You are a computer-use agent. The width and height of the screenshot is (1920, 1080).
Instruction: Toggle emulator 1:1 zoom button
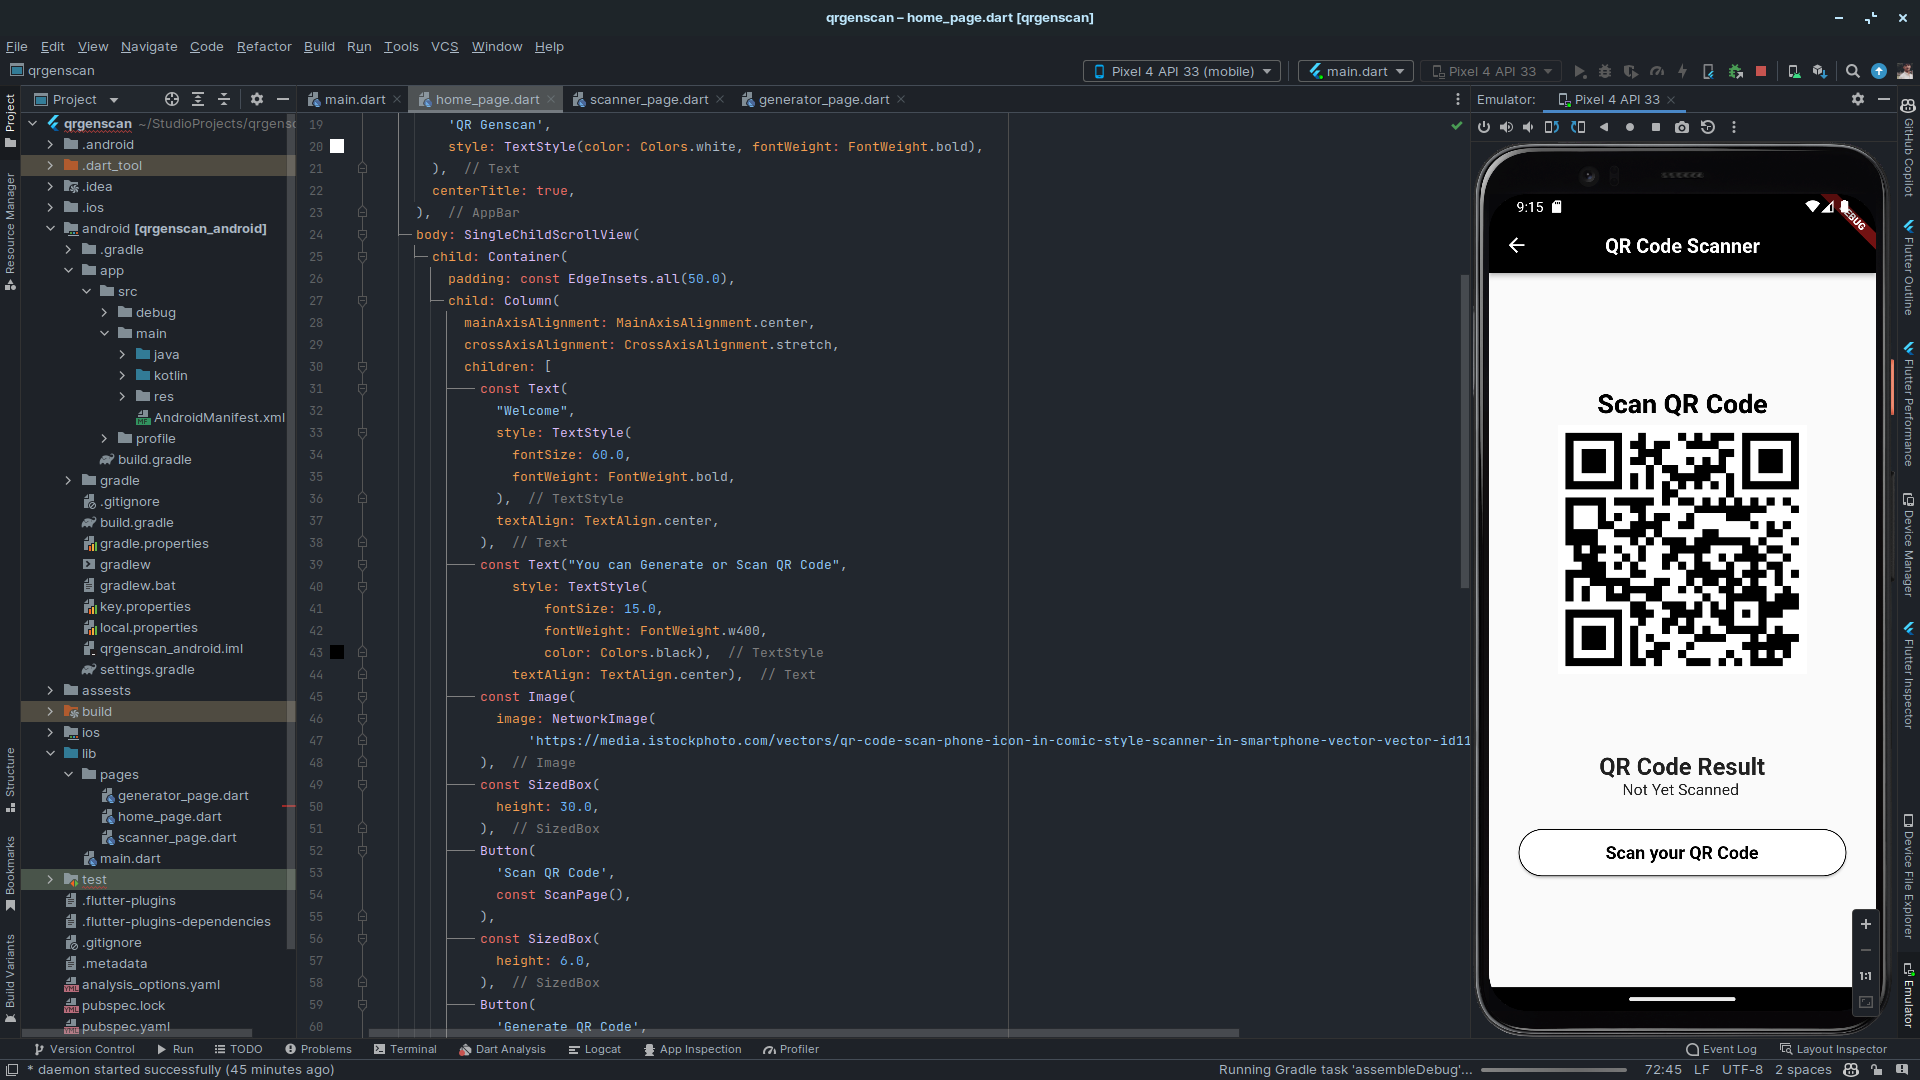(x=1865, y=976)
